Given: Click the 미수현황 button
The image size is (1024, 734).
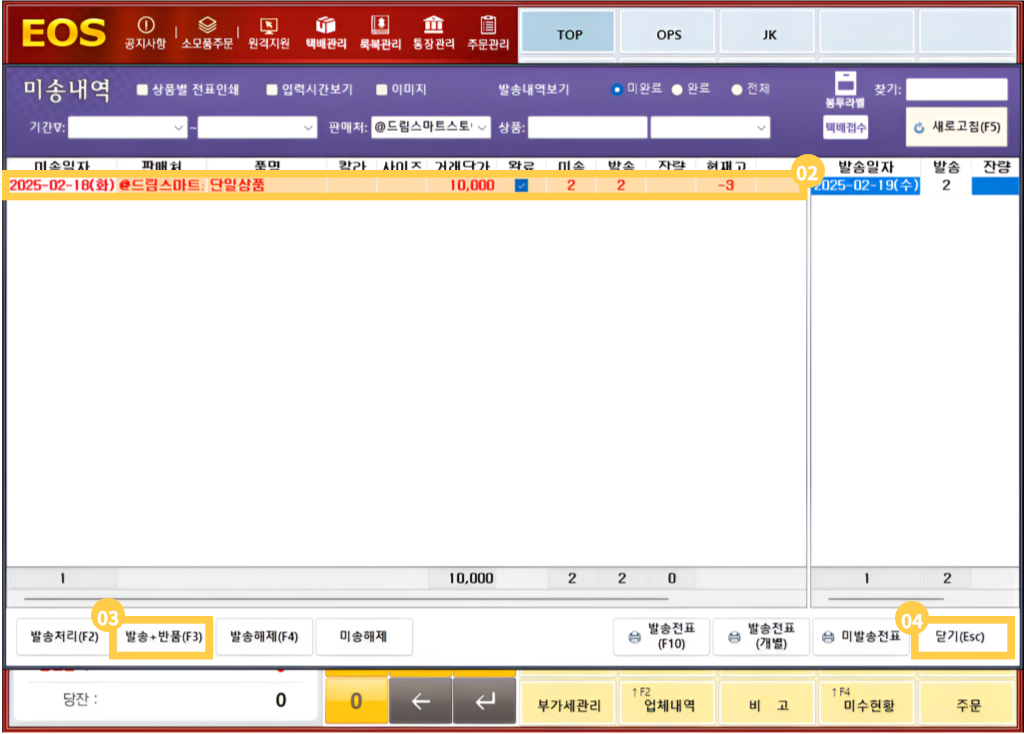Looking at the screenshot, I should tap(869, 703).
